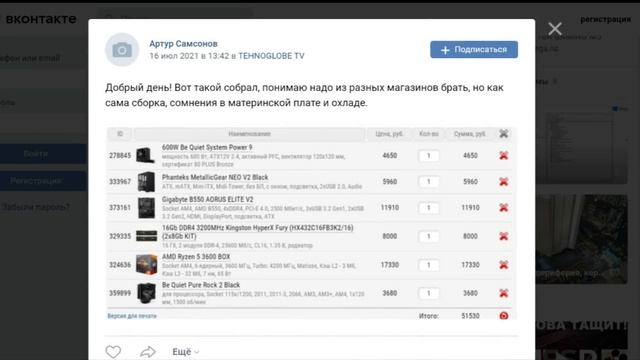Click ID 373161 cell
640x360 pixels.
[120, 208]
